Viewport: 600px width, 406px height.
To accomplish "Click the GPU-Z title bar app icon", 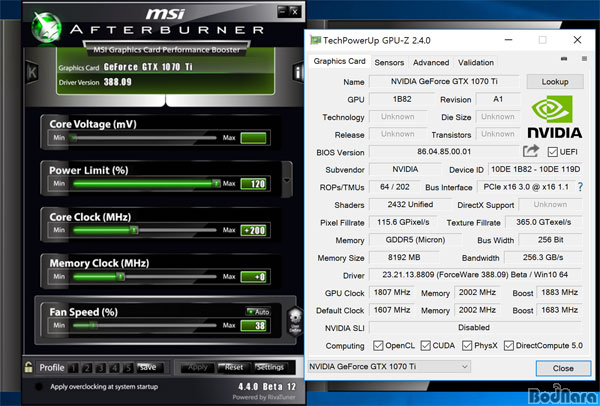I will pyautogui.click(x=315, y=40).
